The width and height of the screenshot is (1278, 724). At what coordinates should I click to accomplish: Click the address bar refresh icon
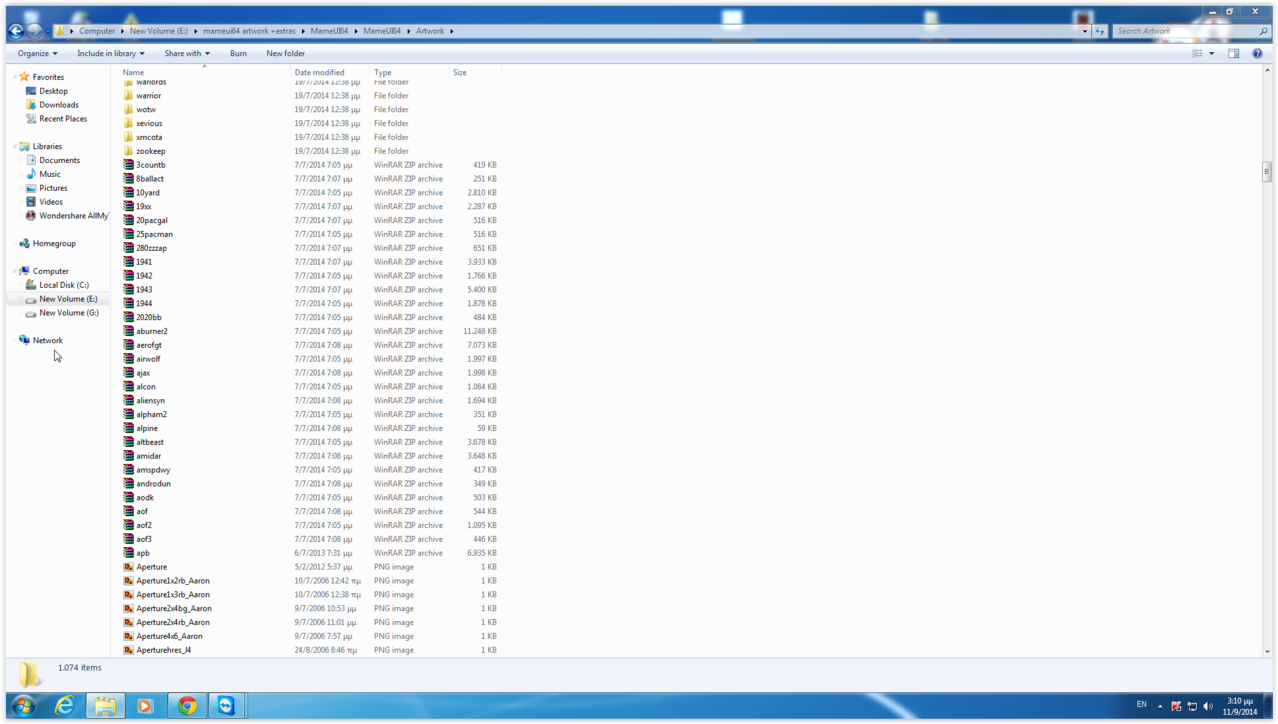pos(1100,31)
